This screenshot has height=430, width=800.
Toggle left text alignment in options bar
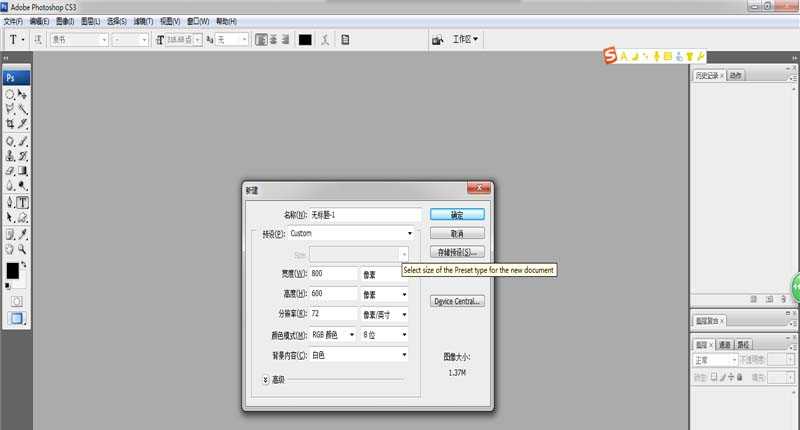(x=260, y=40)
